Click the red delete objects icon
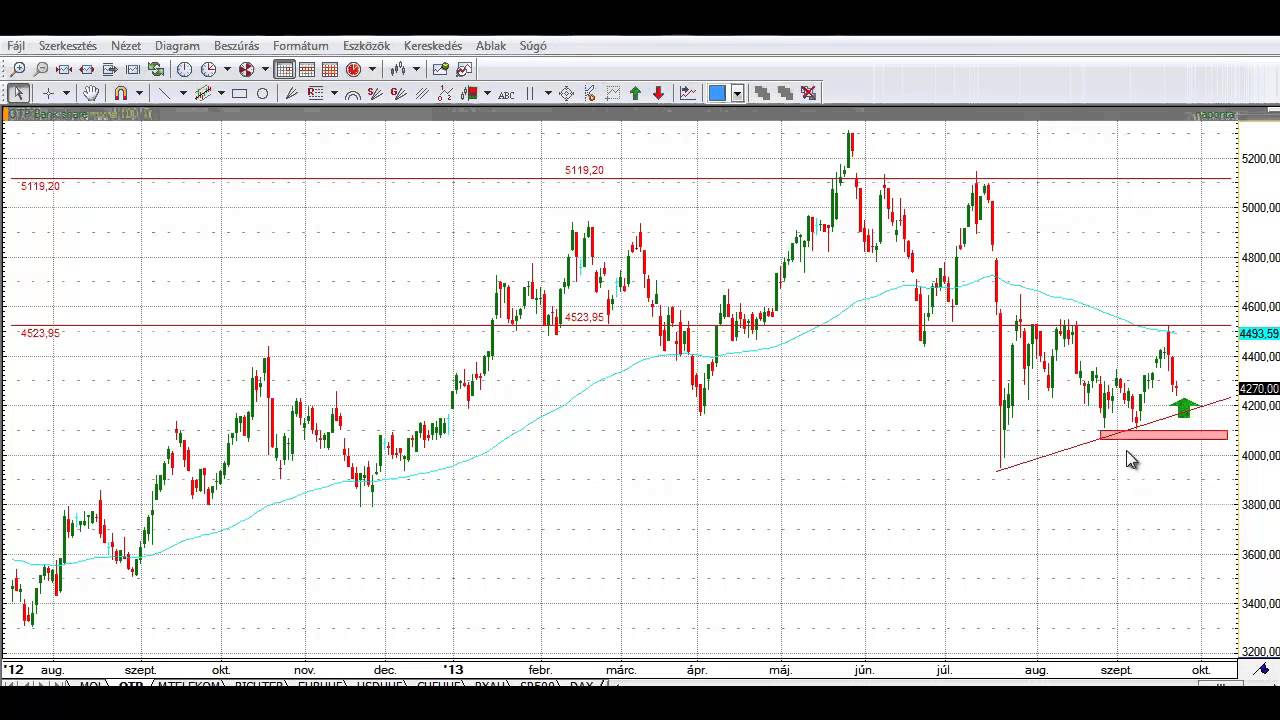 [808, 93]
